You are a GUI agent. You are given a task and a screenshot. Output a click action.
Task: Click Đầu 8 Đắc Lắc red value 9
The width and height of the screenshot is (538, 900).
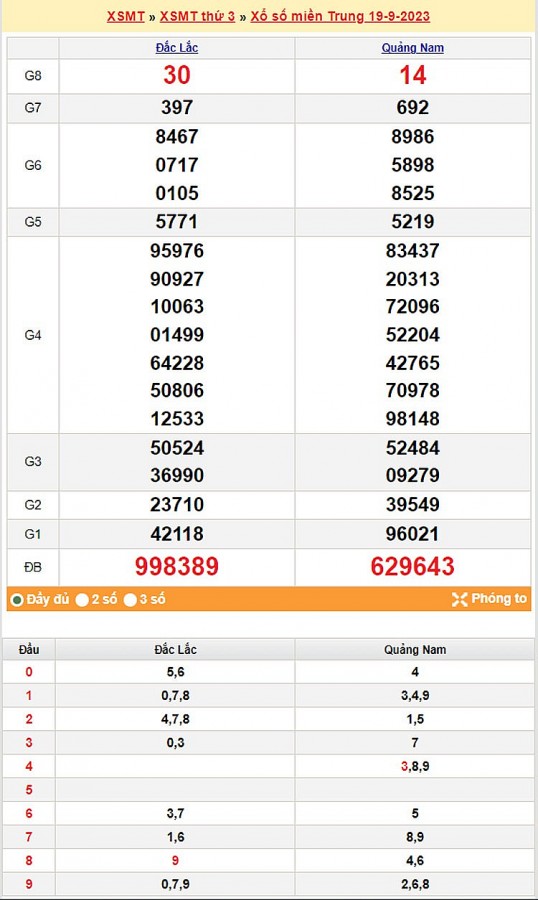click(176, 860)
